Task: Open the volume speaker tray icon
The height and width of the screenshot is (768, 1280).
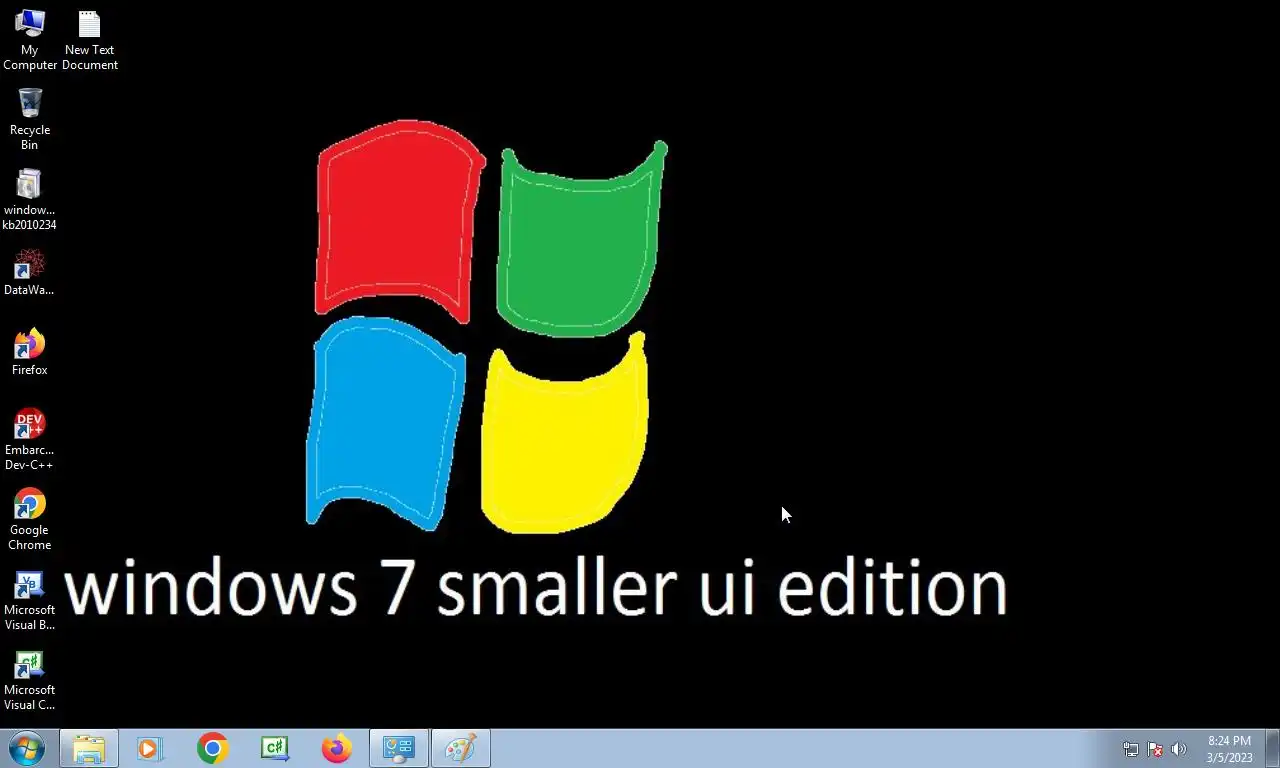Action: [1179, 749]
